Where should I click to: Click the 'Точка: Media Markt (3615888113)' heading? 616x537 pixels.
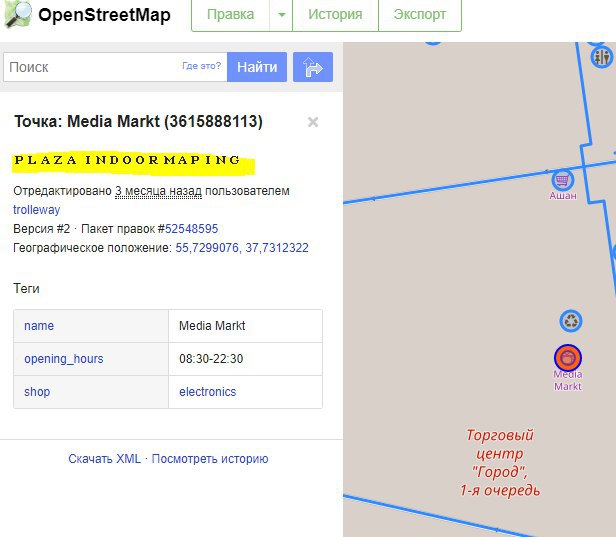coord(138,121)
